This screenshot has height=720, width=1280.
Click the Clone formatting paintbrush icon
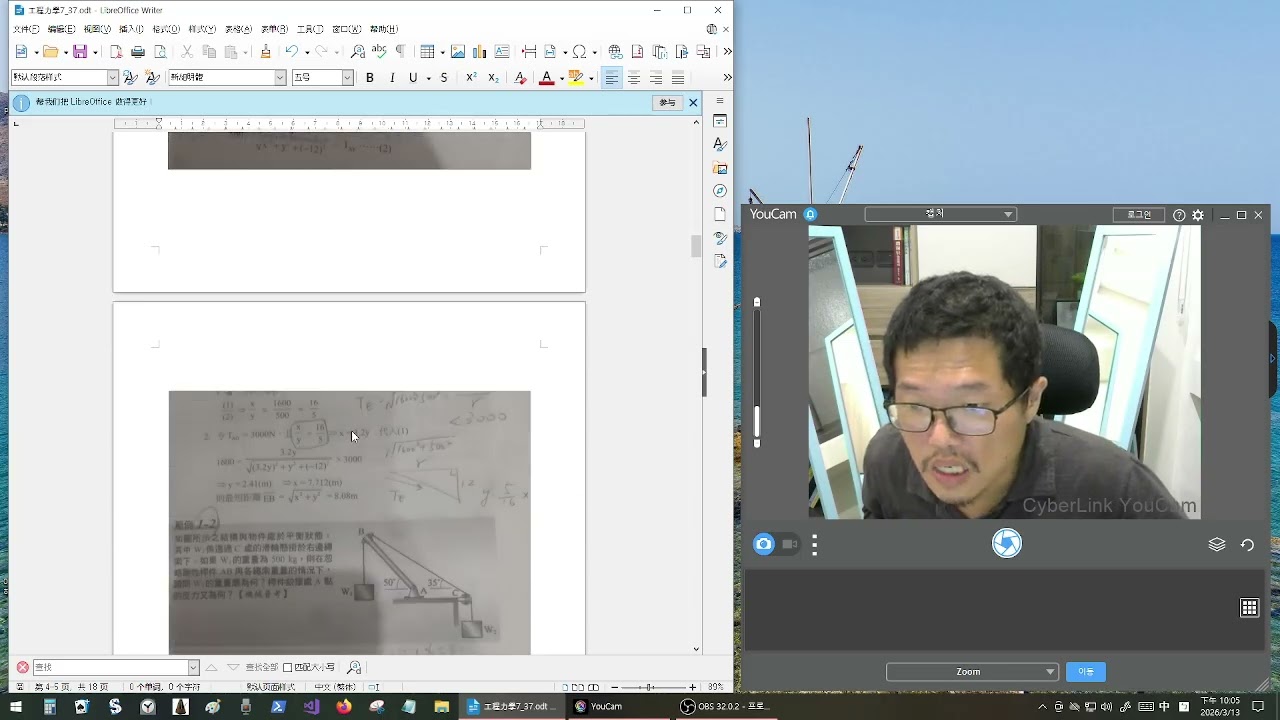(x=265, y=52)
